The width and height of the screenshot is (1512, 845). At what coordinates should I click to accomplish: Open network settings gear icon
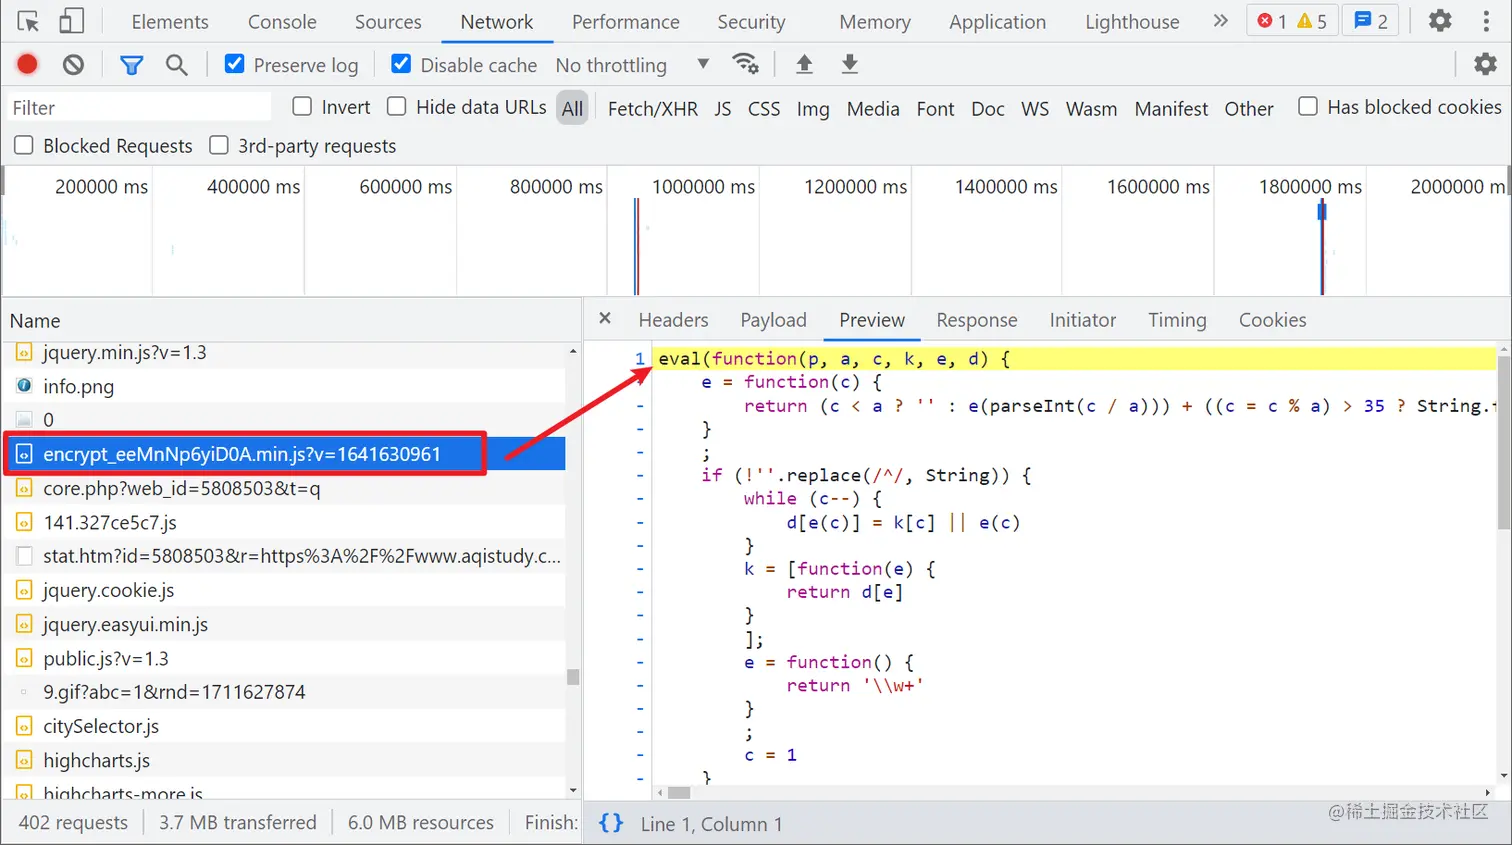pyautogui.click(x=1486, y=64)
